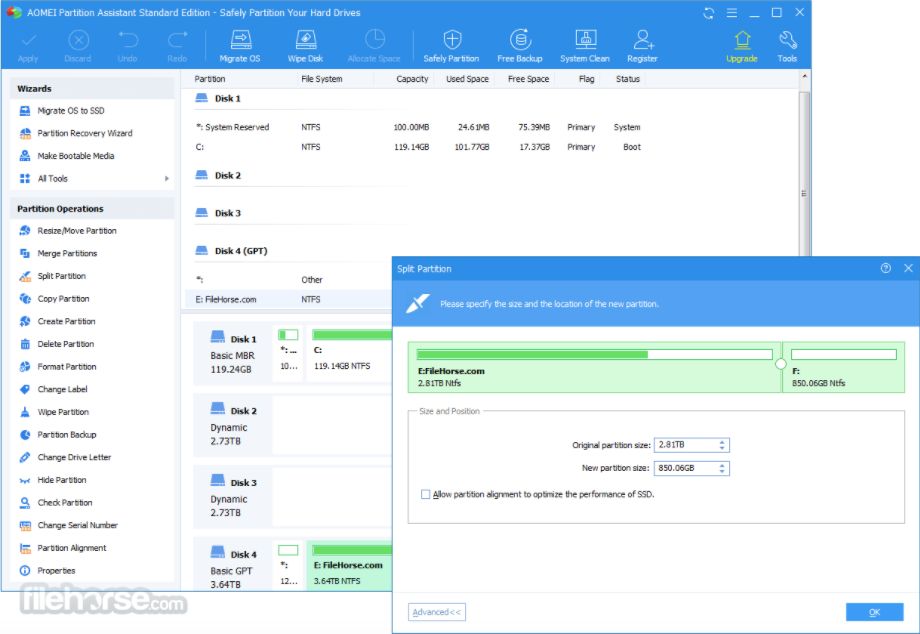Launch Safely Partition from the toolbar
Viewport: 920px width, 634px height.
(451, 45)
